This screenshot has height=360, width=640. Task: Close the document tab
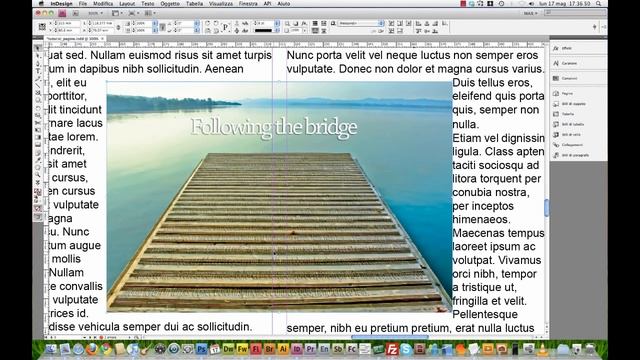(103, 39)
